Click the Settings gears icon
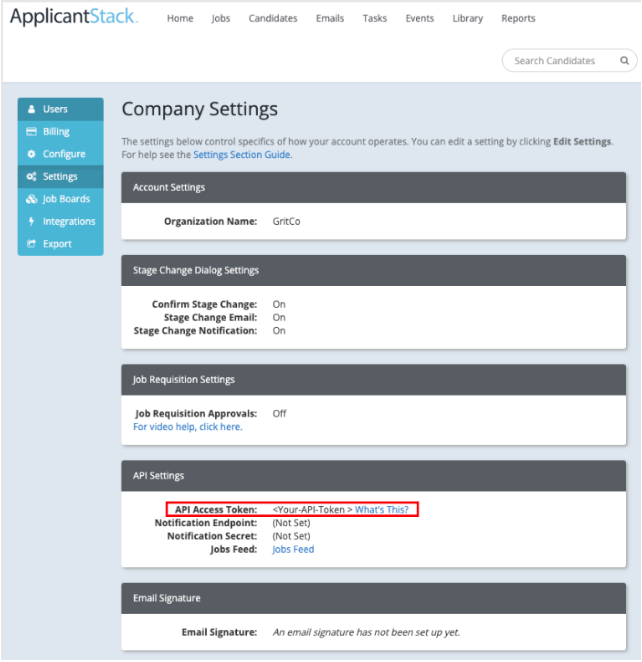The height and width of the screenshot is (662, 642). point(31,176)
